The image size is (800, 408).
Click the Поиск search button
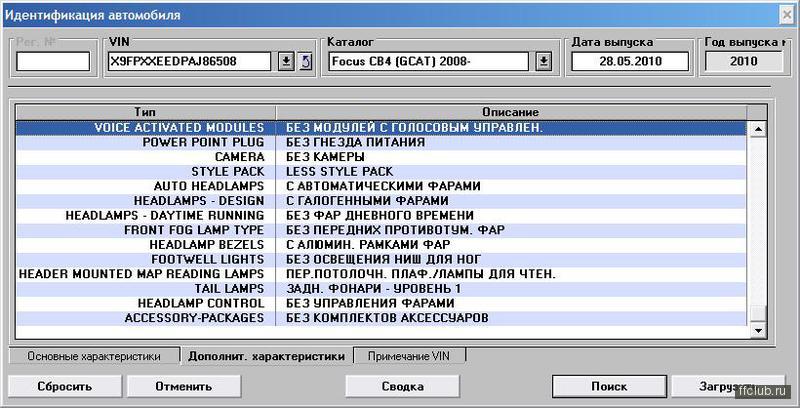click(609, 387)
